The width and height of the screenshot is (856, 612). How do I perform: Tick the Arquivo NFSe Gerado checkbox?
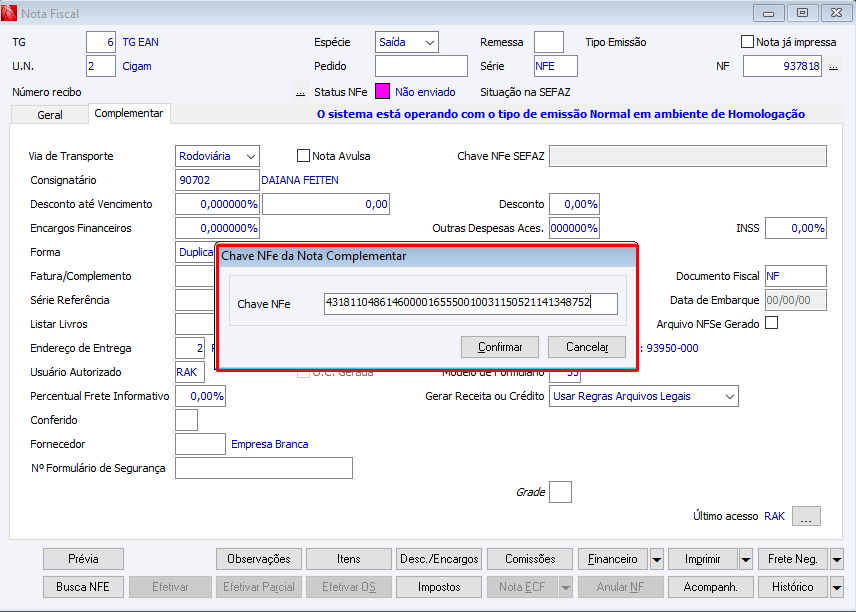pyautogui.click(x=771, y=323)
